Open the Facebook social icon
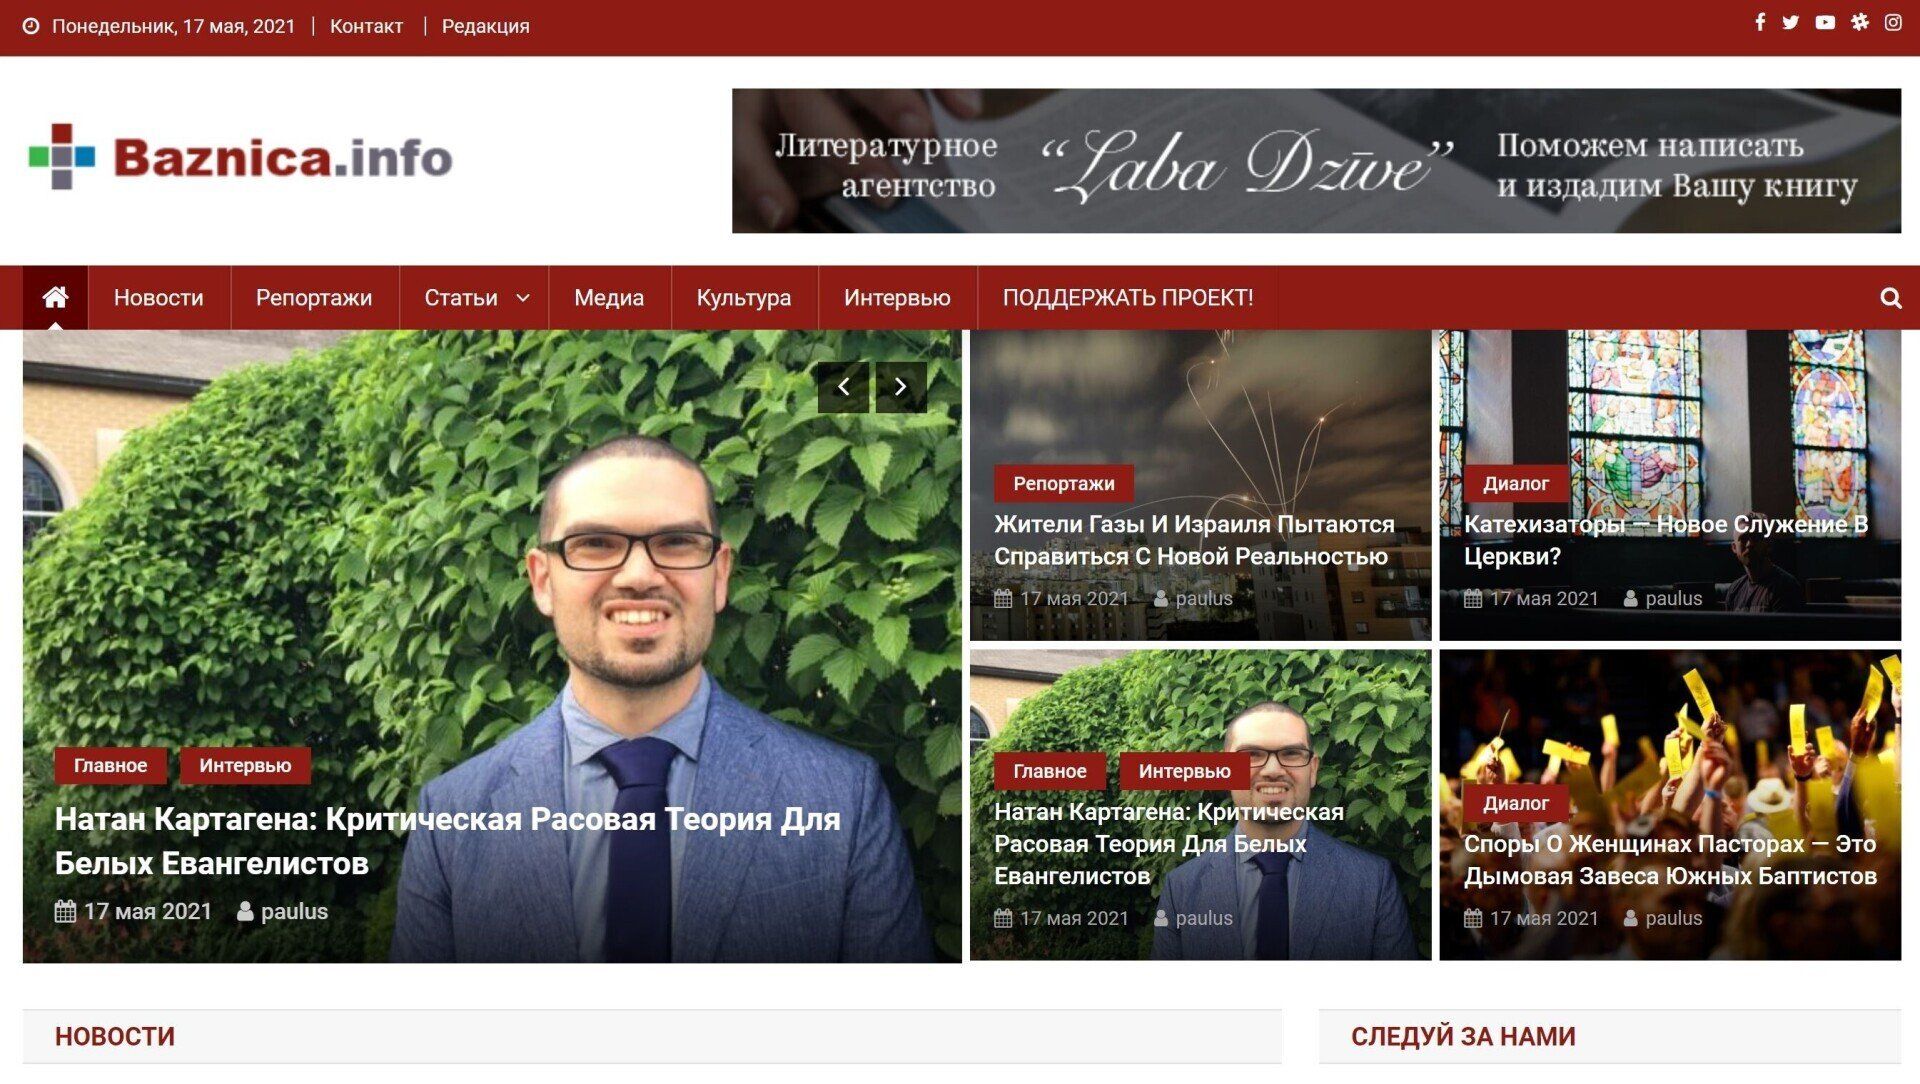Screen dimensions: 1920x1084 (x=1760, y=22)
